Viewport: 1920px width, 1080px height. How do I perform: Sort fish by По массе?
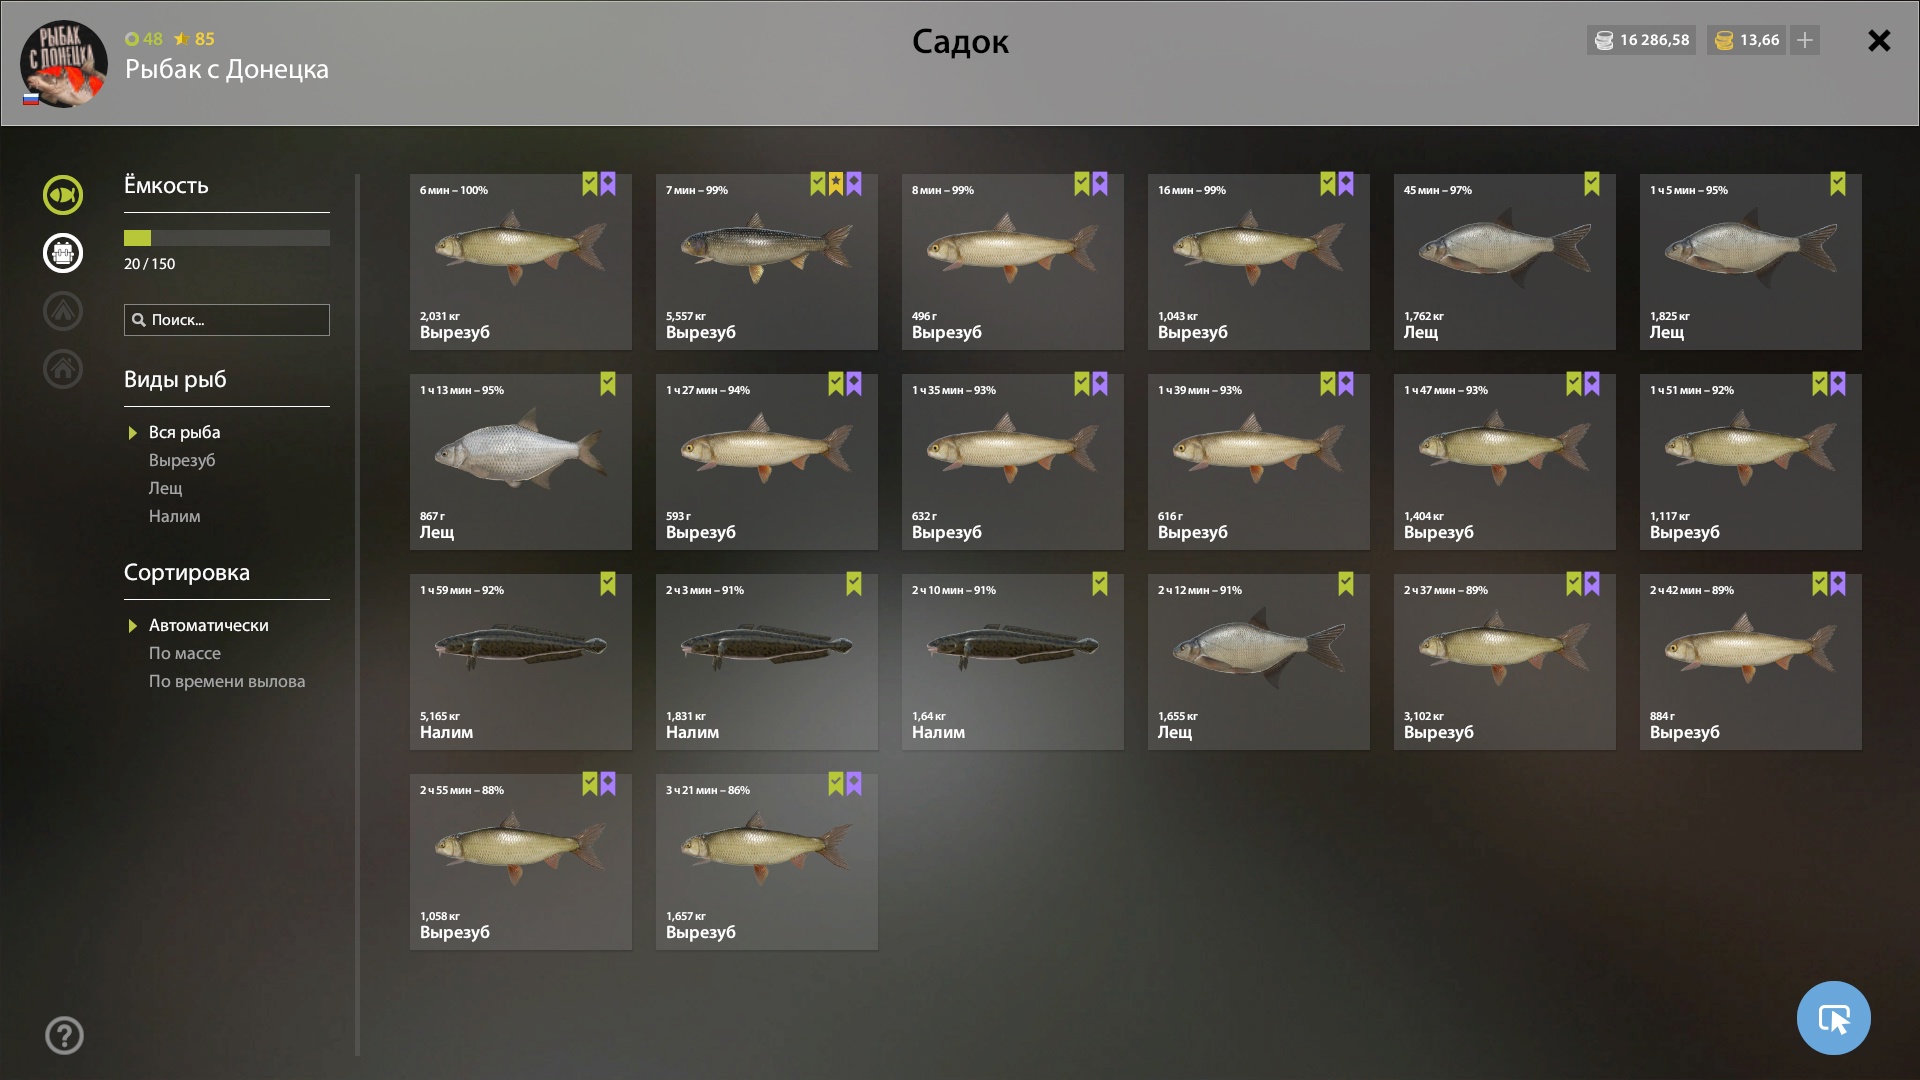(185, 653)
